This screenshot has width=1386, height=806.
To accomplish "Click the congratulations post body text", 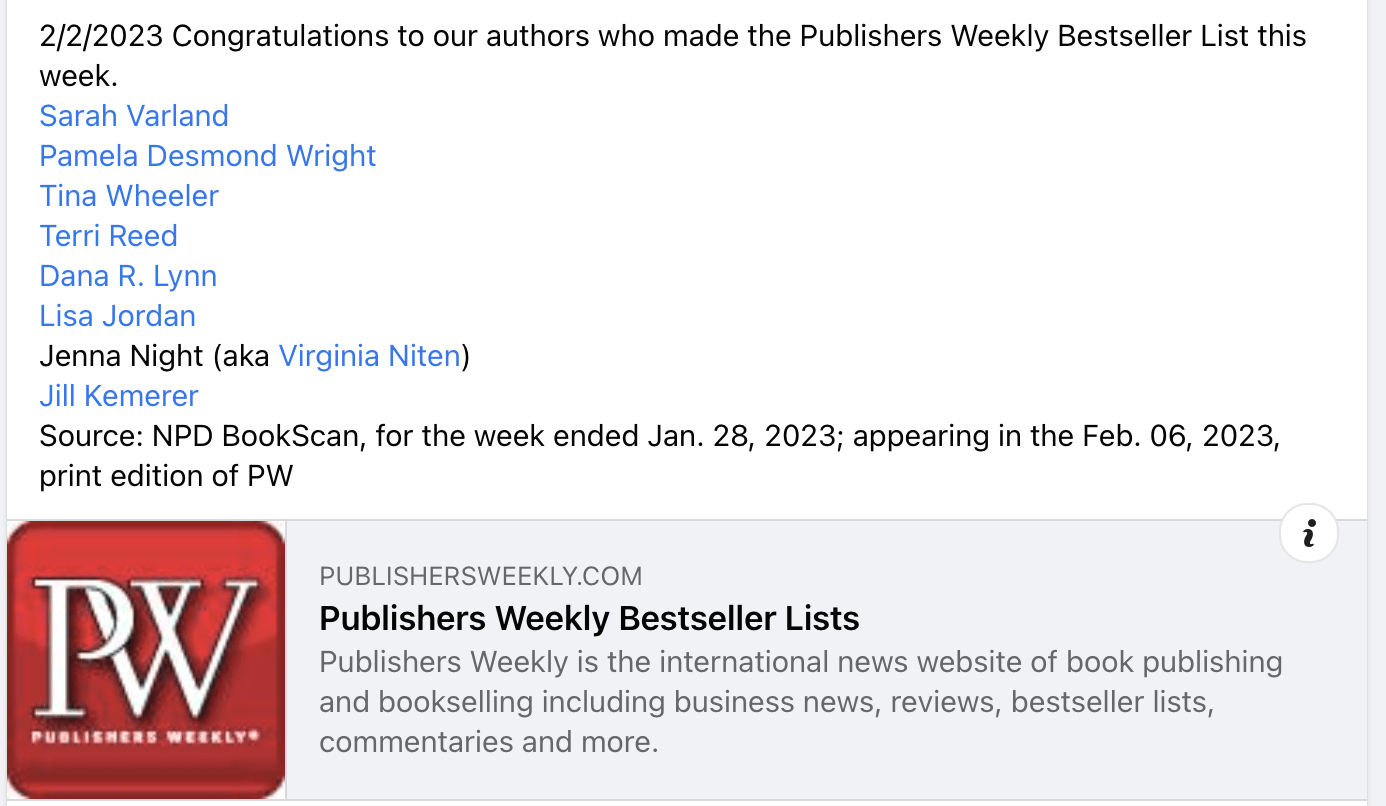I will point(672,55).
